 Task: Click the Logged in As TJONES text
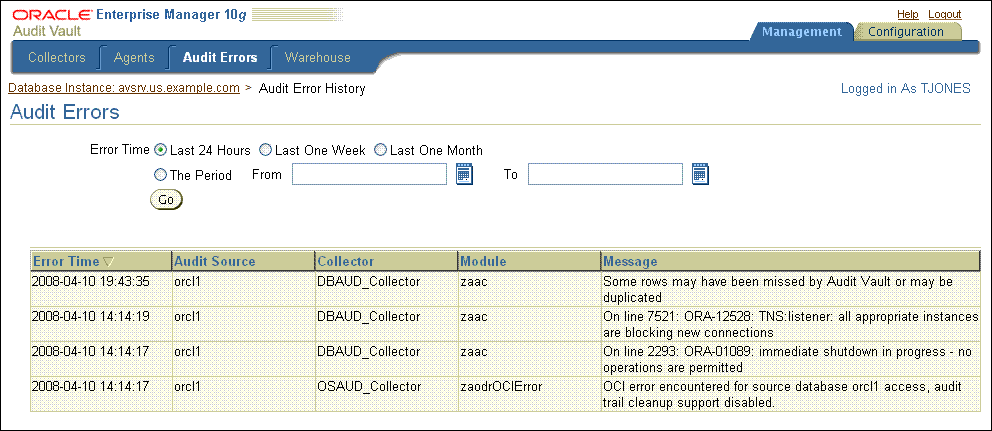pos(905,89)
